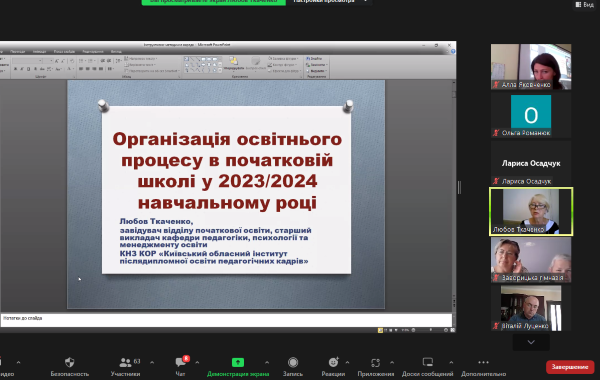Open the Security (Безопасность) shield icon
This screenshot has width=600, height=380.
(70, 362)
